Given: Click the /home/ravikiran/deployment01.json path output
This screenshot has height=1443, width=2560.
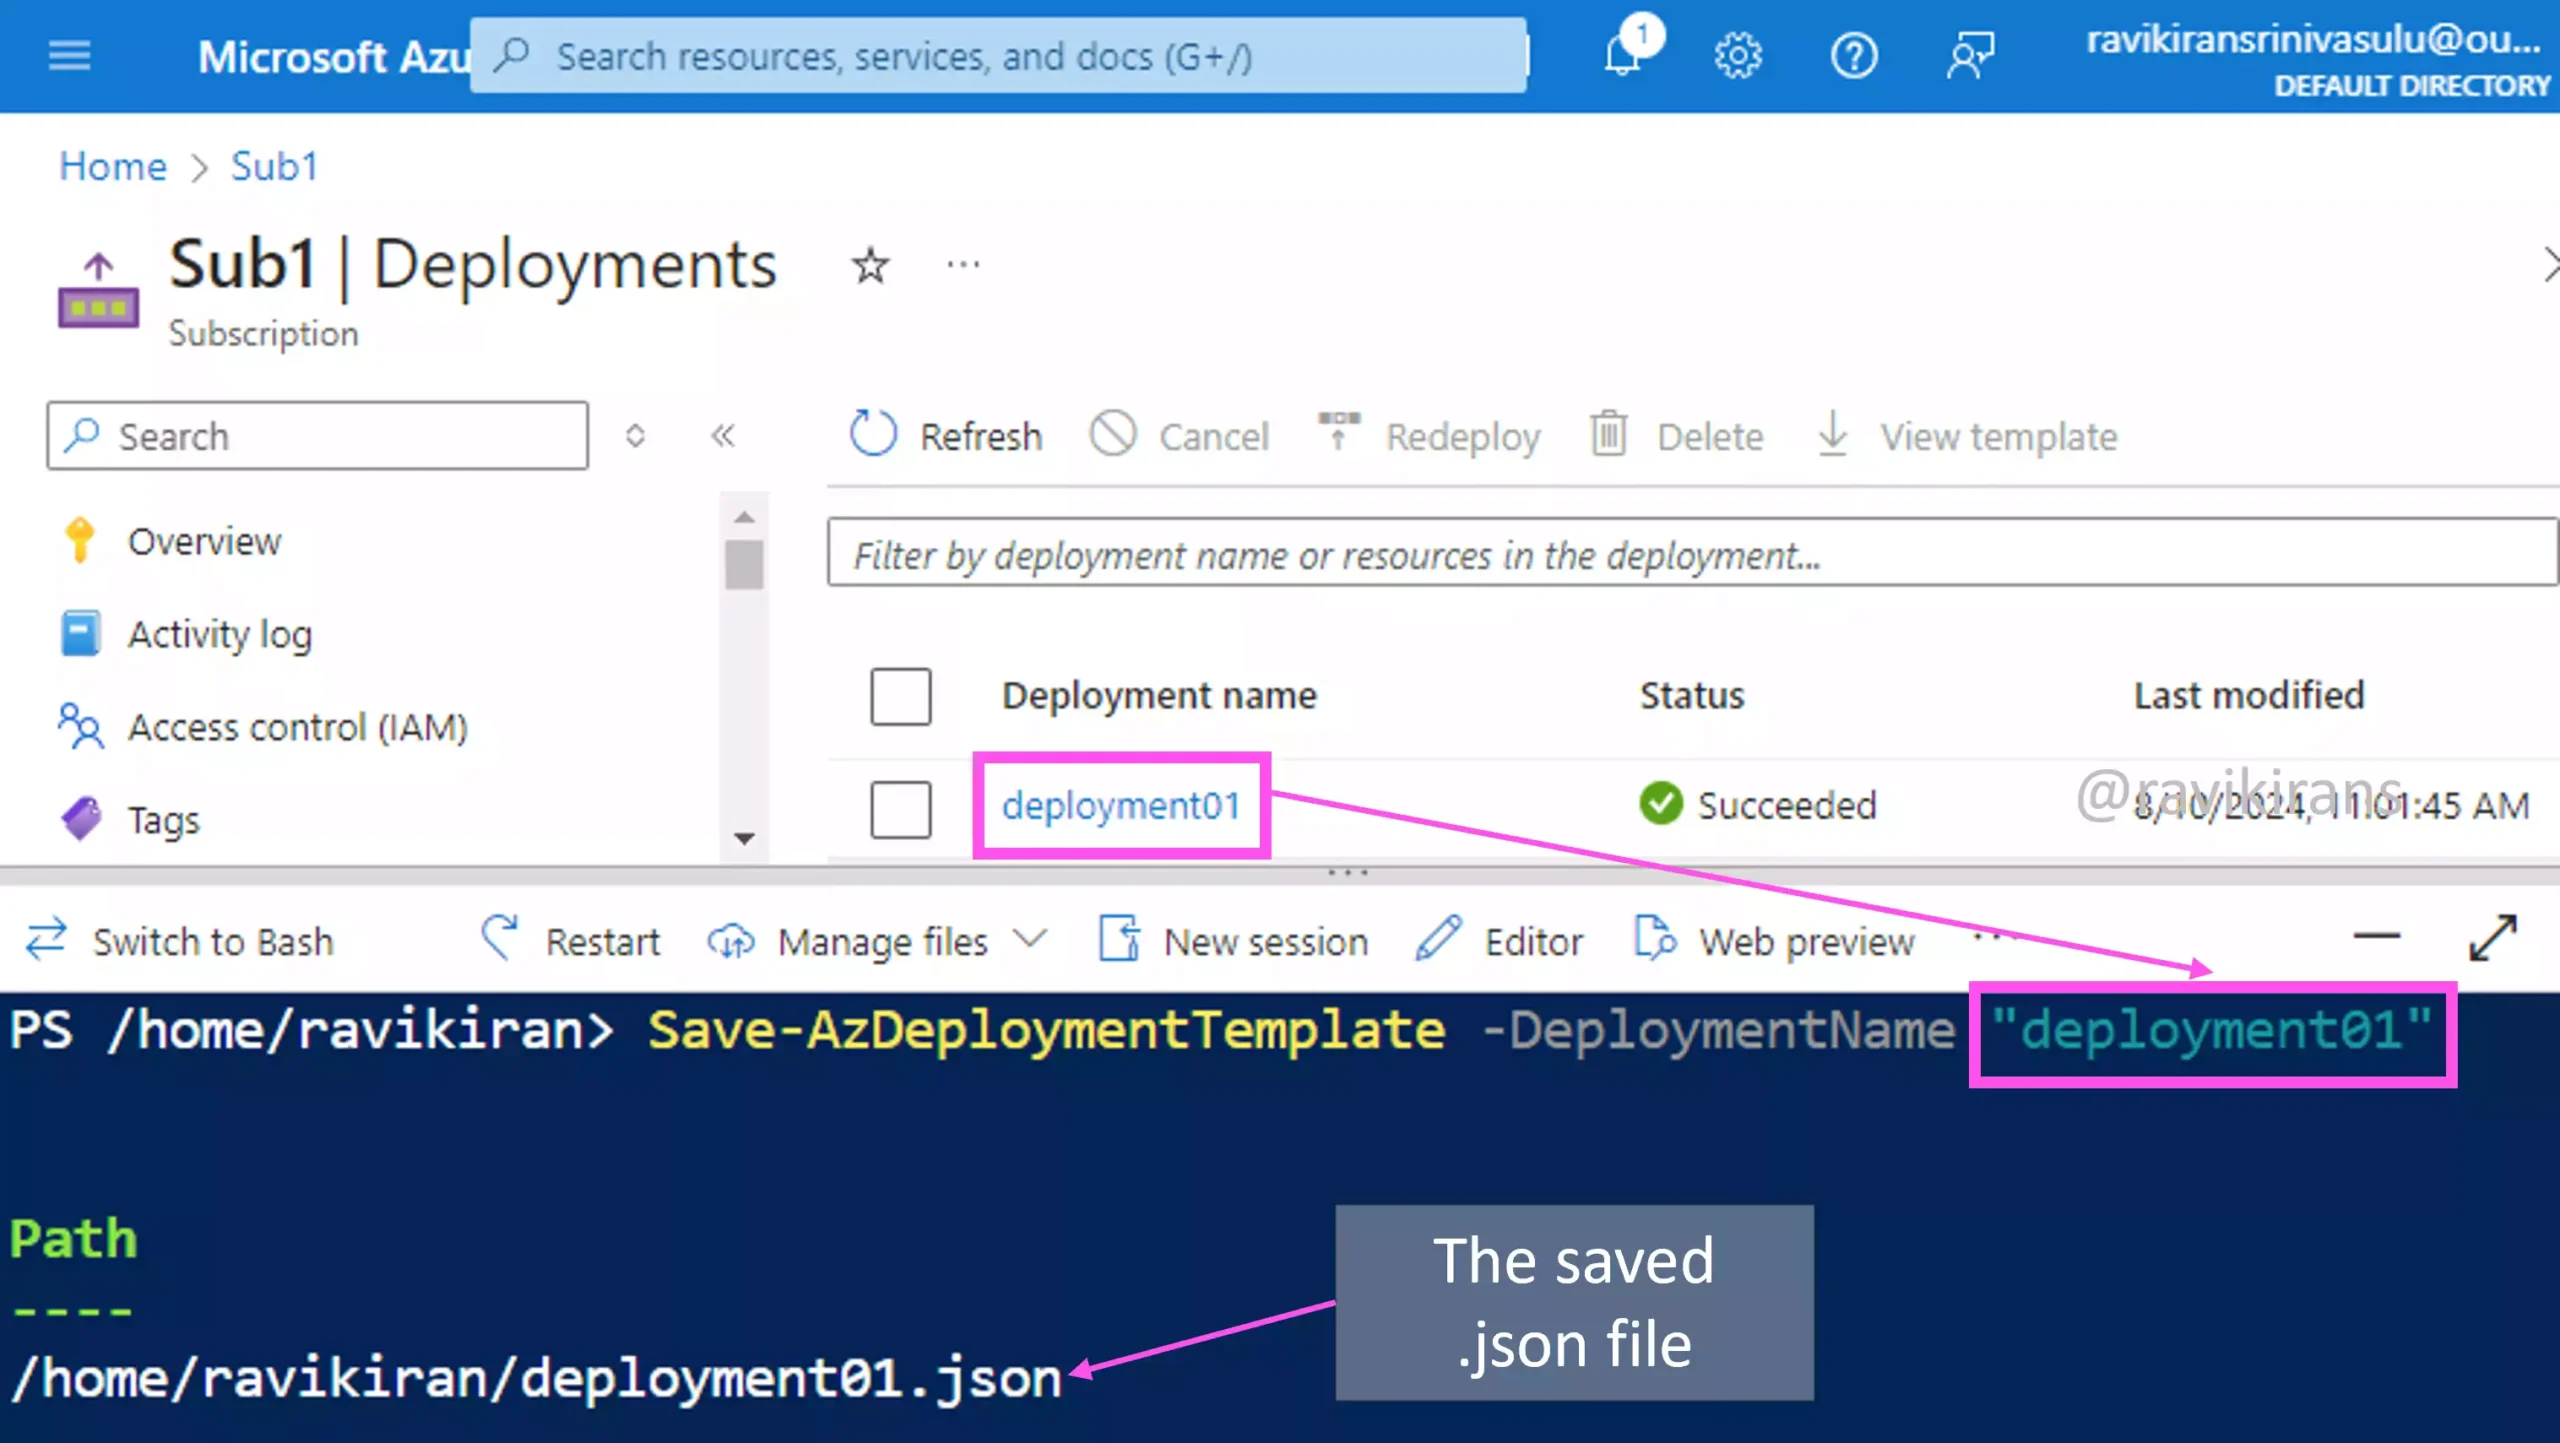Looking at the screenshot, I should (536, 1379).
